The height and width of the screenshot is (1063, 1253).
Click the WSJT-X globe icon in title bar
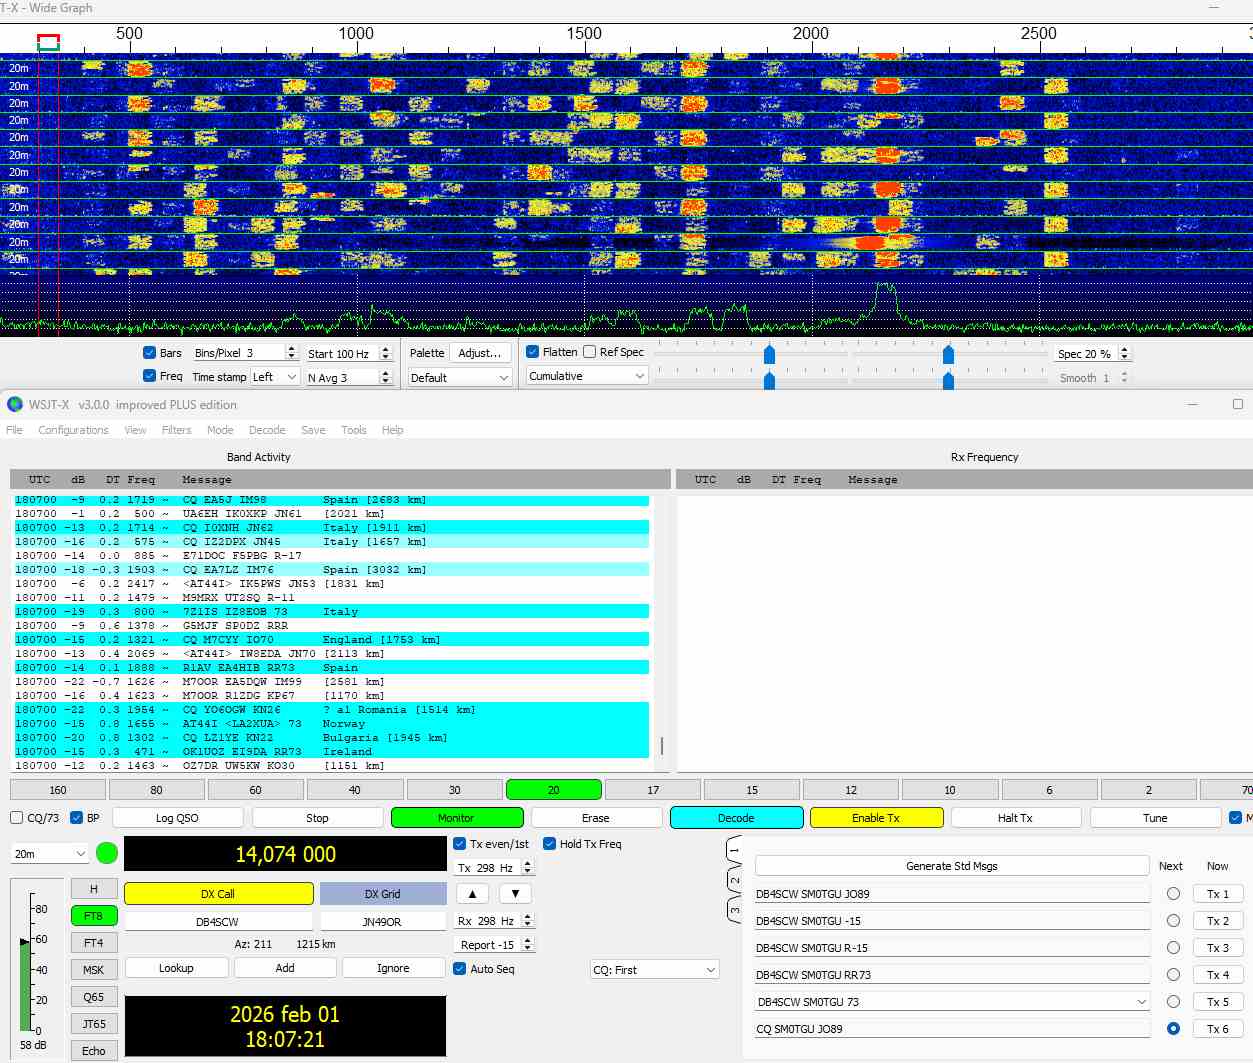[x=15, y=405]
